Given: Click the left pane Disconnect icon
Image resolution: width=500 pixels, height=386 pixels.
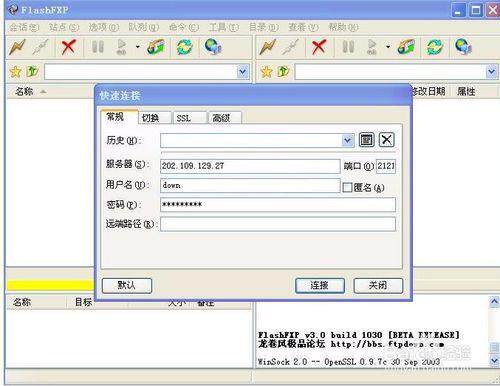Looking at the screenshot, I should click(40, 47).
